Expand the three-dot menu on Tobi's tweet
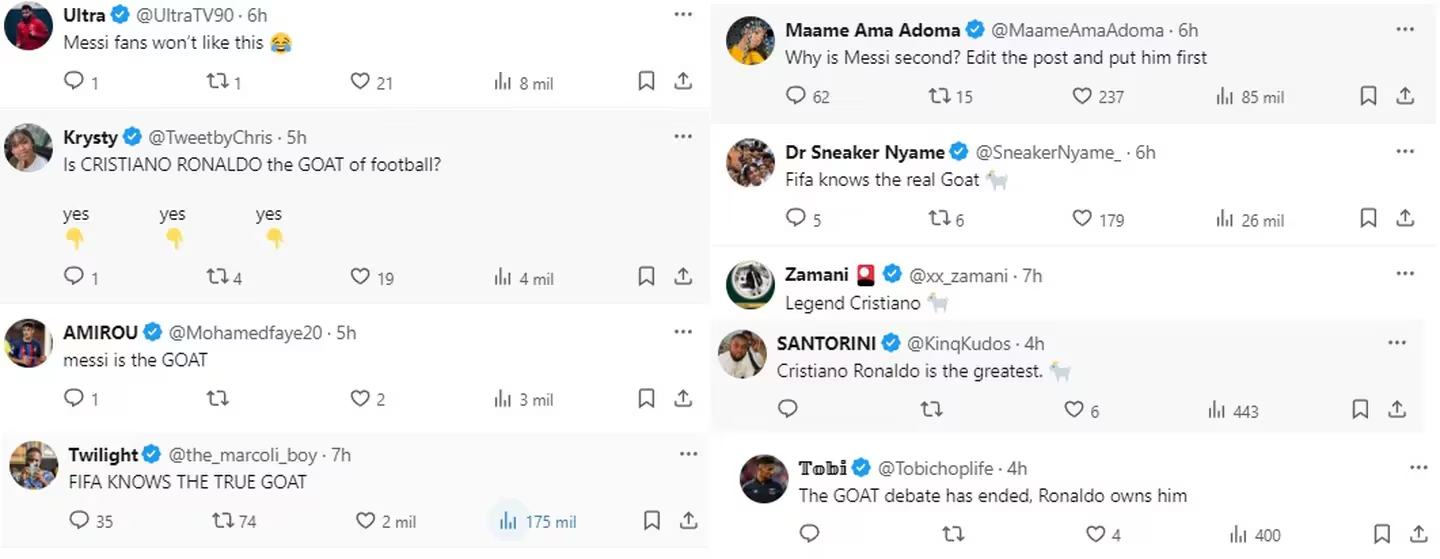The image size is (1440, 559). (x=1418, y=468)
